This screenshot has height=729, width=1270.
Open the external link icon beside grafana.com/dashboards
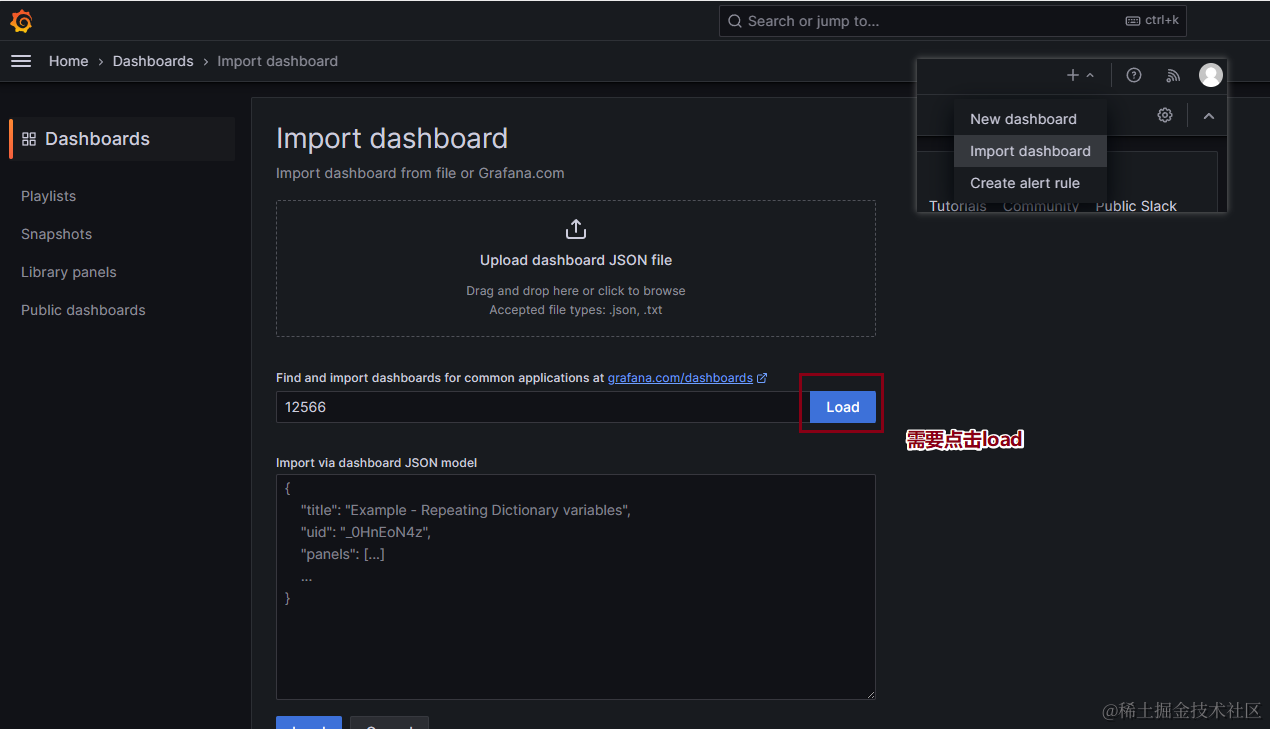tap(762, 378)
